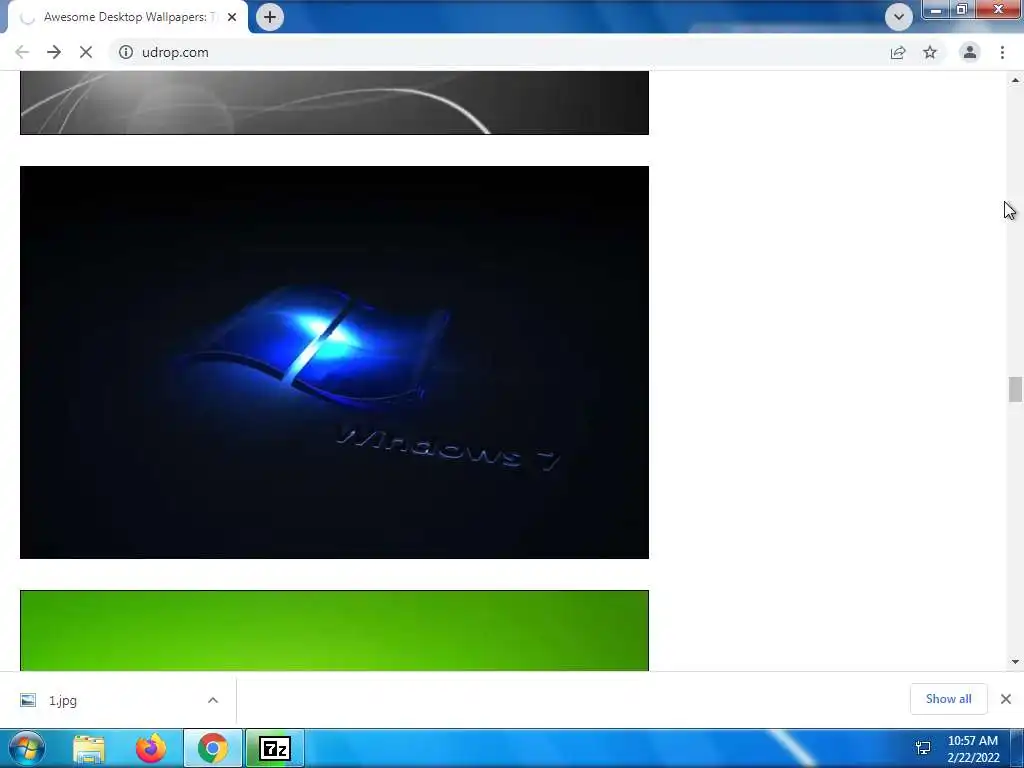The height and width of the screenshot is (768, 1024).
Task: Open Chrome's three-dot menu
Action: [1002, 52]
